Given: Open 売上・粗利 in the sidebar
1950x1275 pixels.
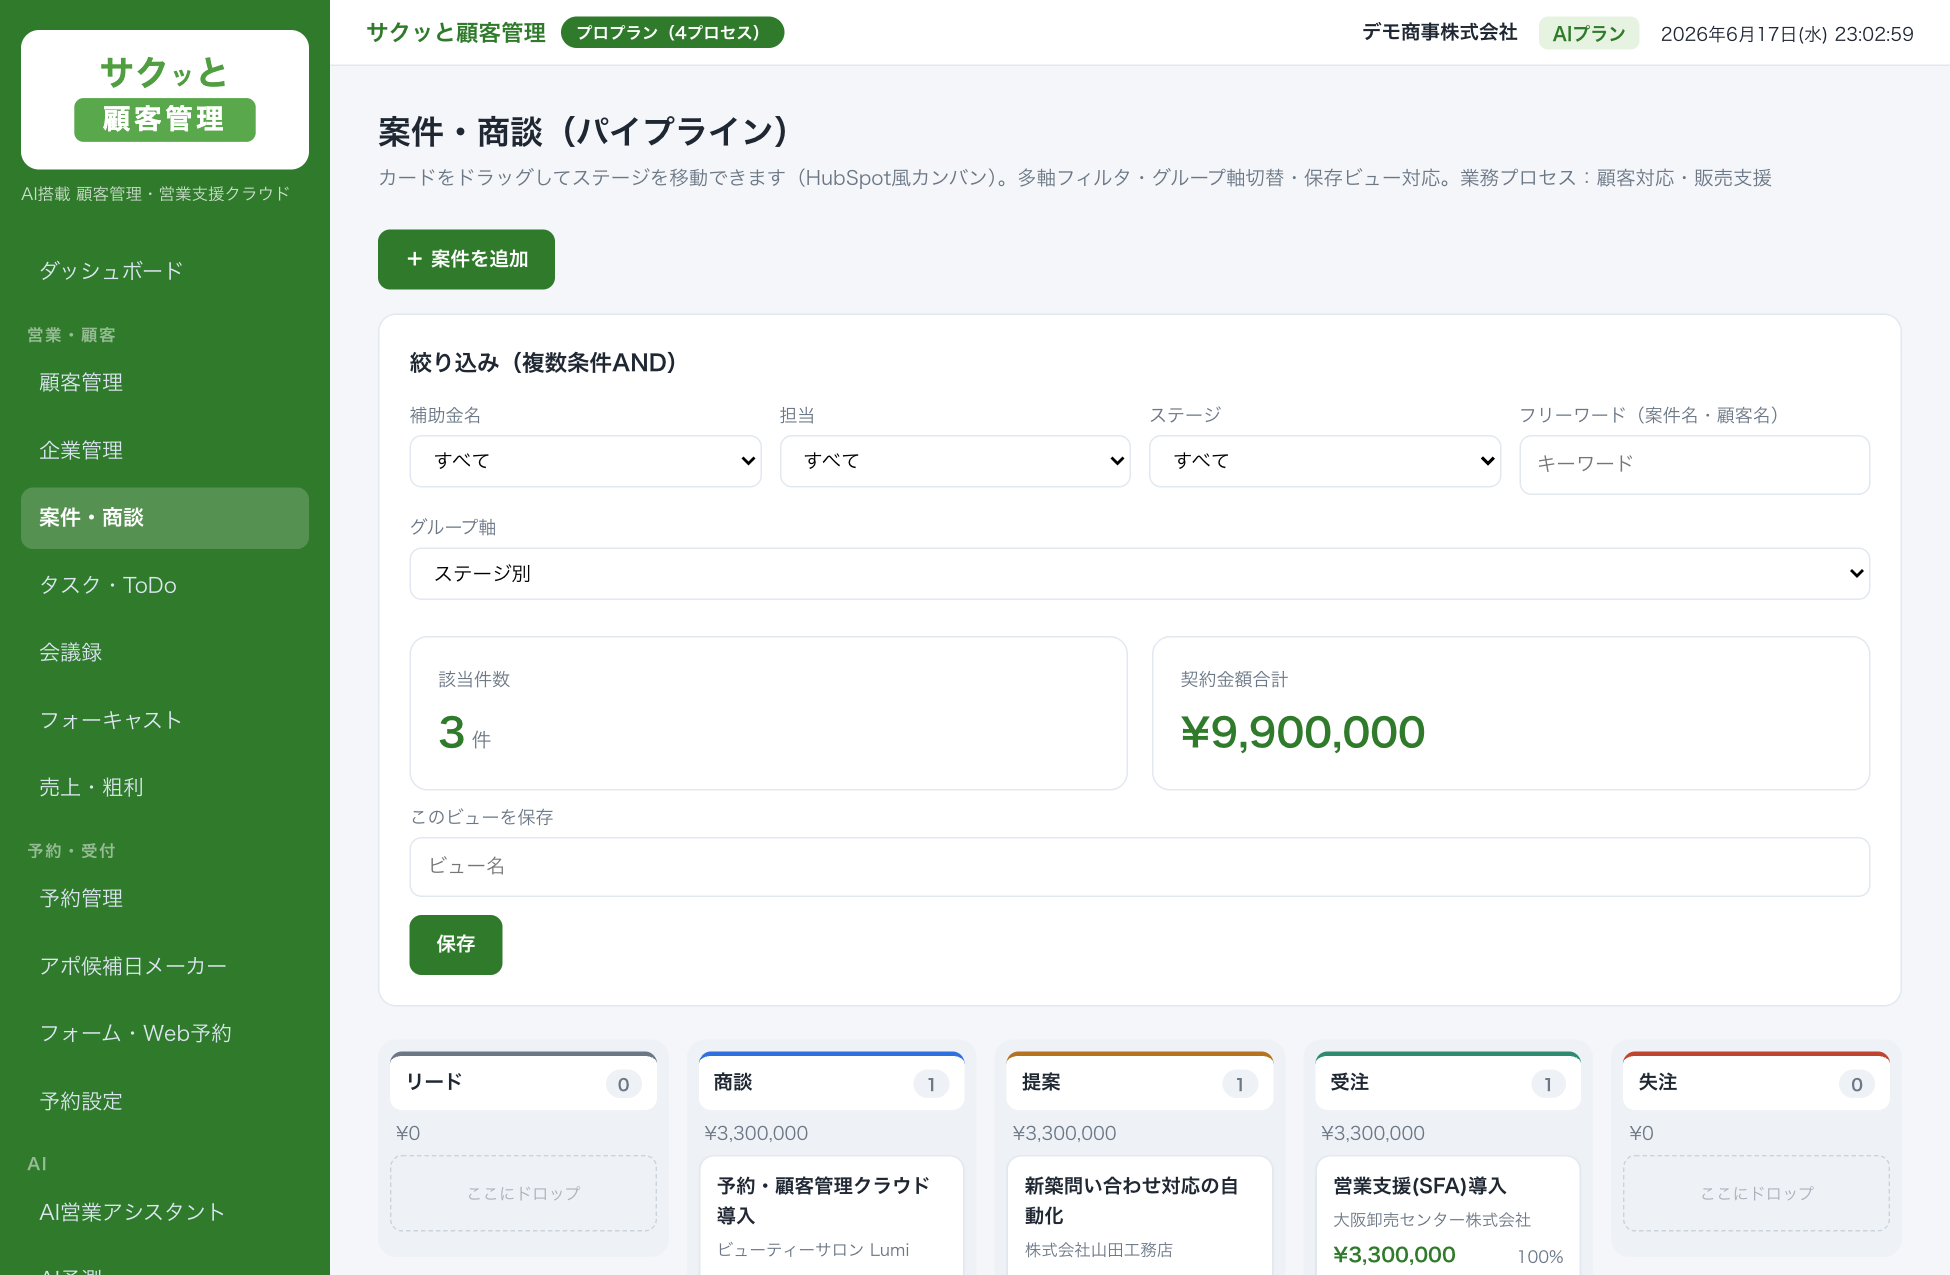Looking at the screenshot, I should pyautogui.click(x=165, y=788).
